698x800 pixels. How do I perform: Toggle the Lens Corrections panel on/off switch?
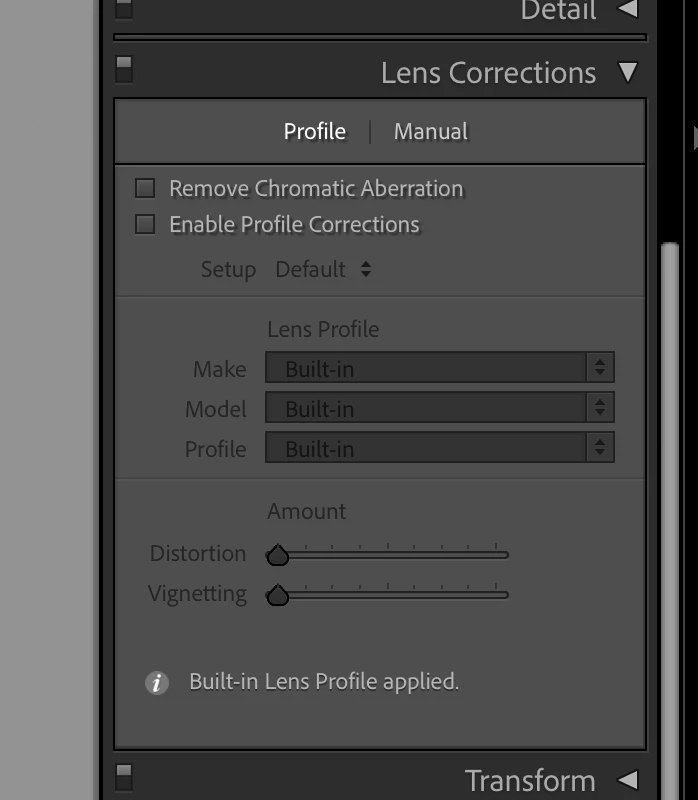point(124,69)
